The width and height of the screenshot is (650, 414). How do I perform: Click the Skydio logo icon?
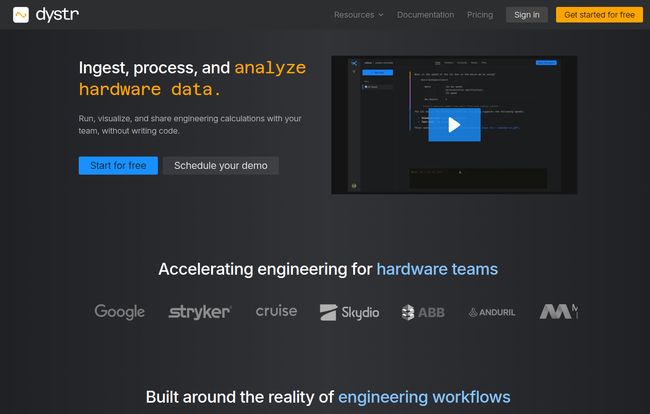(328, 312)
